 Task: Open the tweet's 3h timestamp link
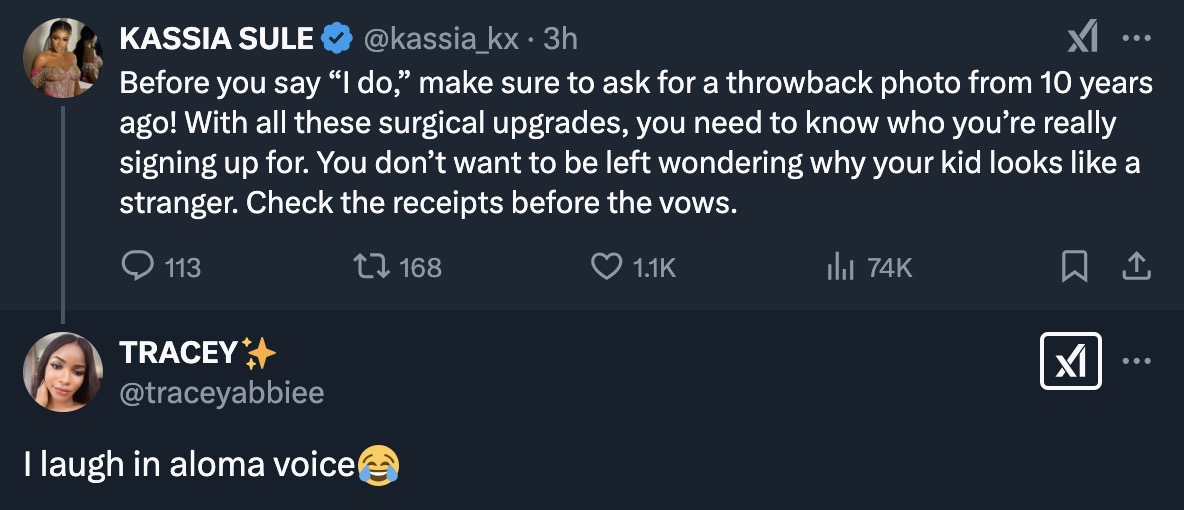[x=560, y=39]
